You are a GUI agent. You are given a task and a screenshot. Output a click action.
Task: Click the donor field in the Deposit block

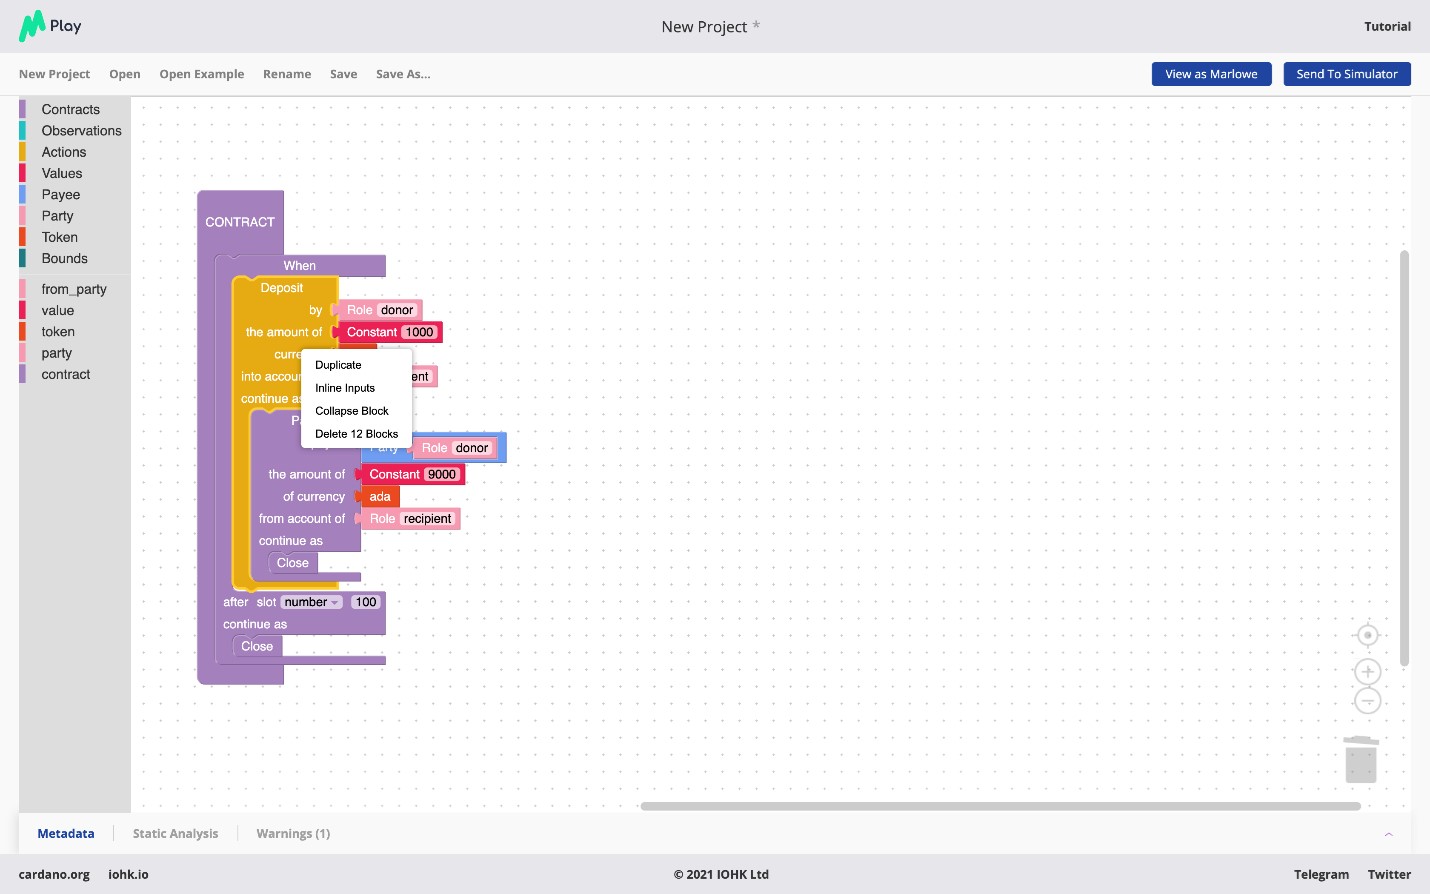tap(397, 310)
